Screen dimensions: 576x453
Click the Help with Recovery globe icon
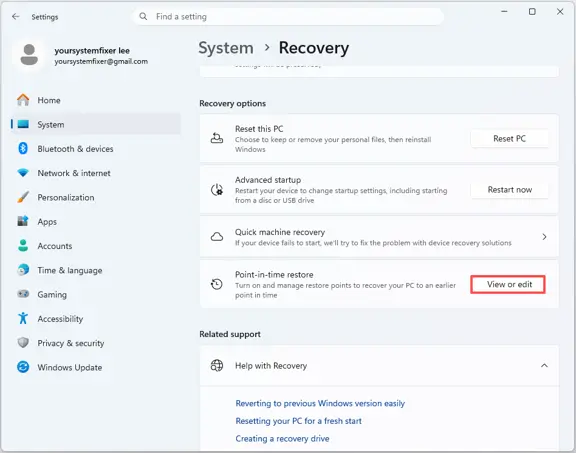[x=217, y=366]
